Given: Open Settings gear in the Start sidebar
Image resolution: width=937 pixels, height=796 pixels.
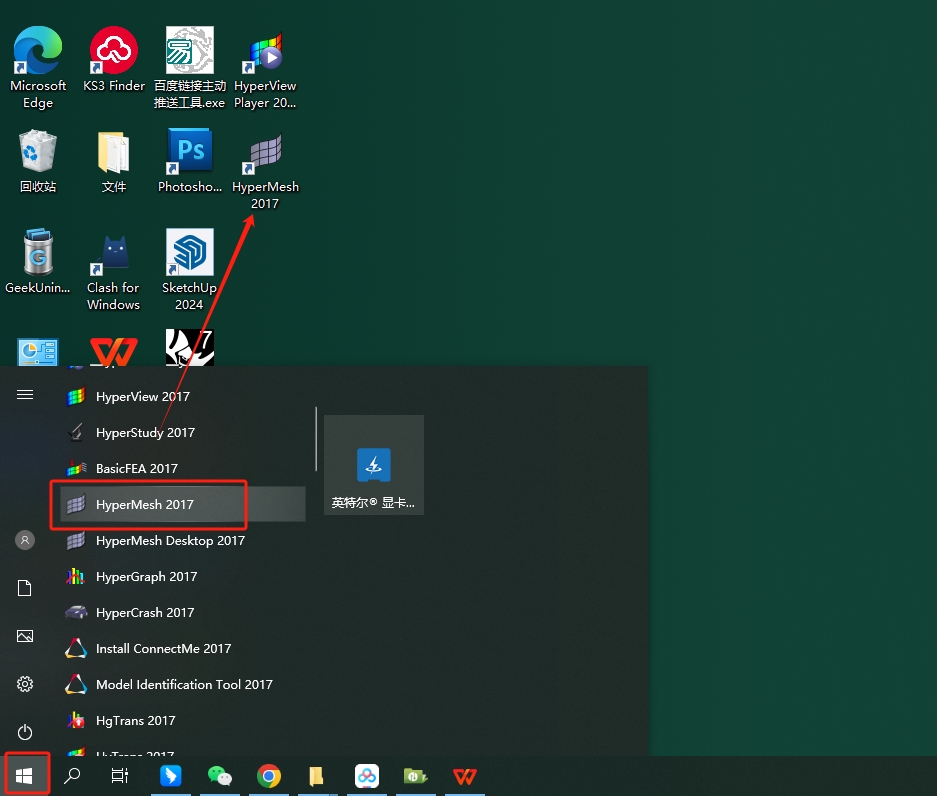Looking at the screenshot, I should point(25,684).
